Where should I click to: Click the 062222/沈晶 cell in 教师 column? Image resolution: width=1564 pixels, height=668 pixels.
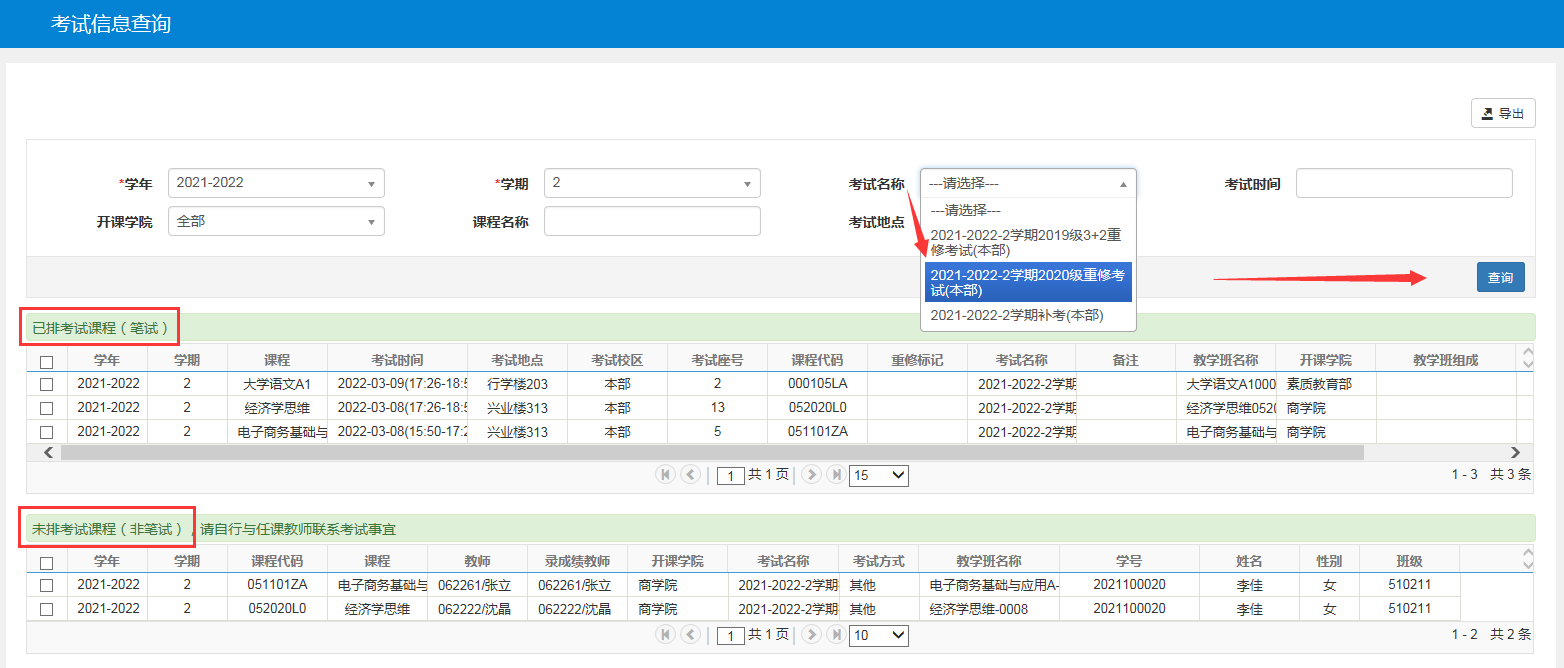[x=477, y=608]
